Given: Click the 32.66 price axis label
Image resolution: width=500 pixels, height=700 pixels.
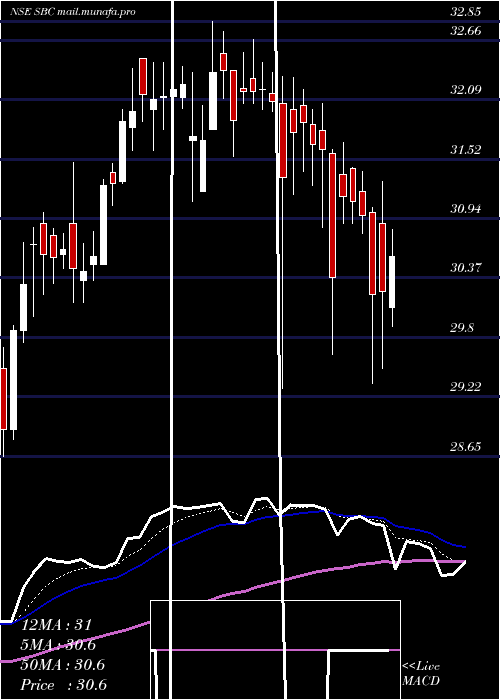Looking at the screenshot, I should (466, 31).
